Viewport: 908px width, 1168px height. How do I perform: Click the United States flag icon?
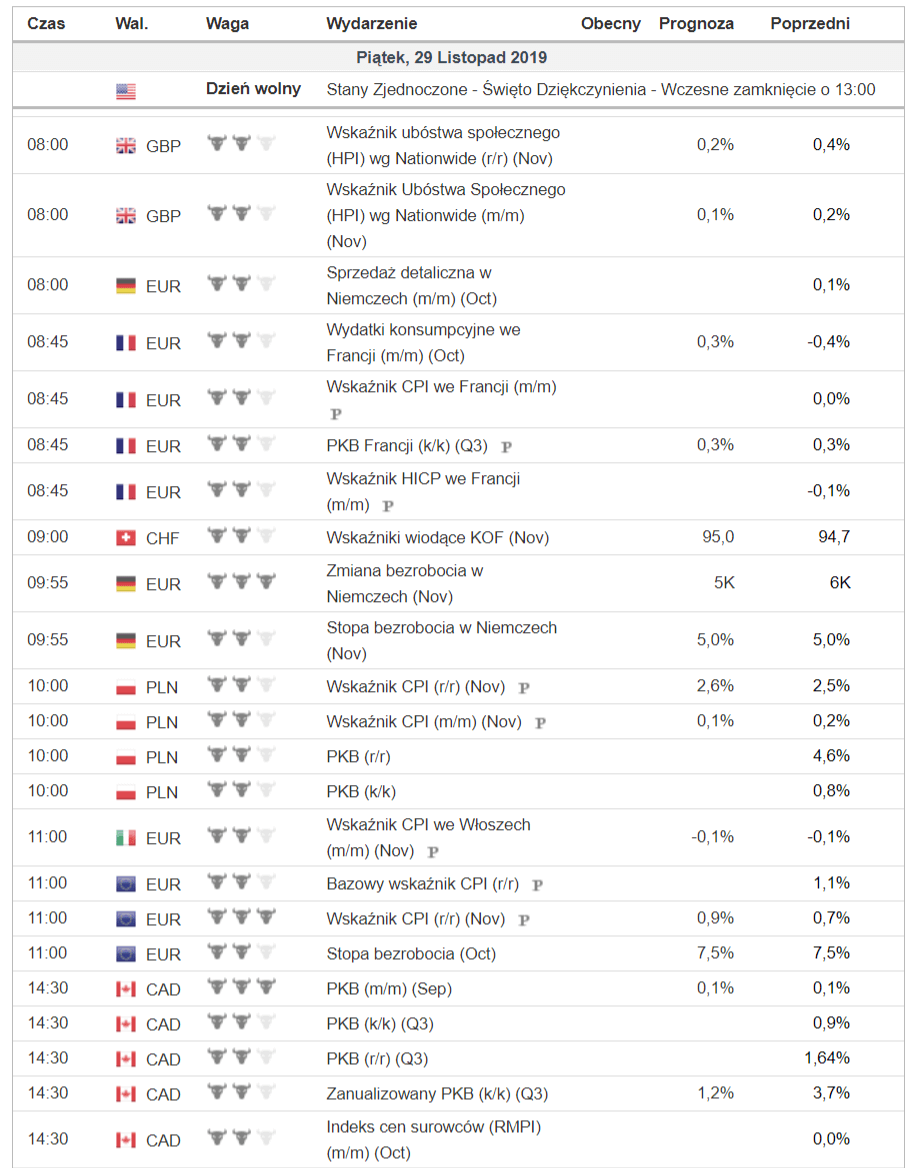point(126,91)
